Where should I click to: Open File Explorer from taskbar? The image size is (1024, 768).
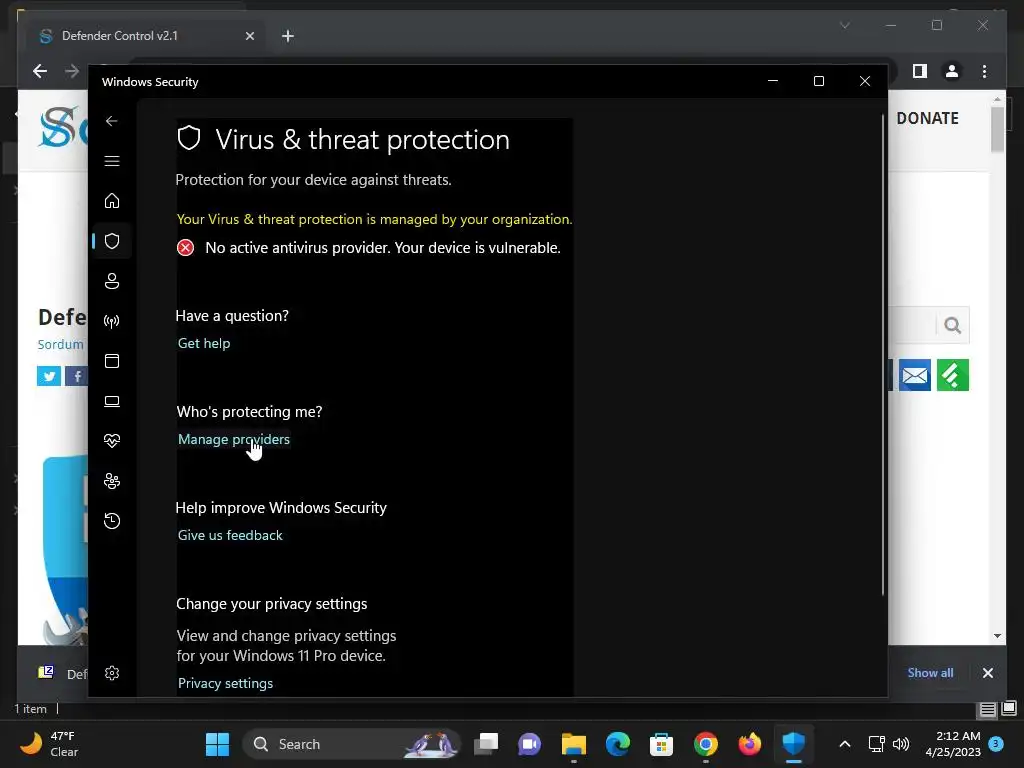[x=573, y=744]
